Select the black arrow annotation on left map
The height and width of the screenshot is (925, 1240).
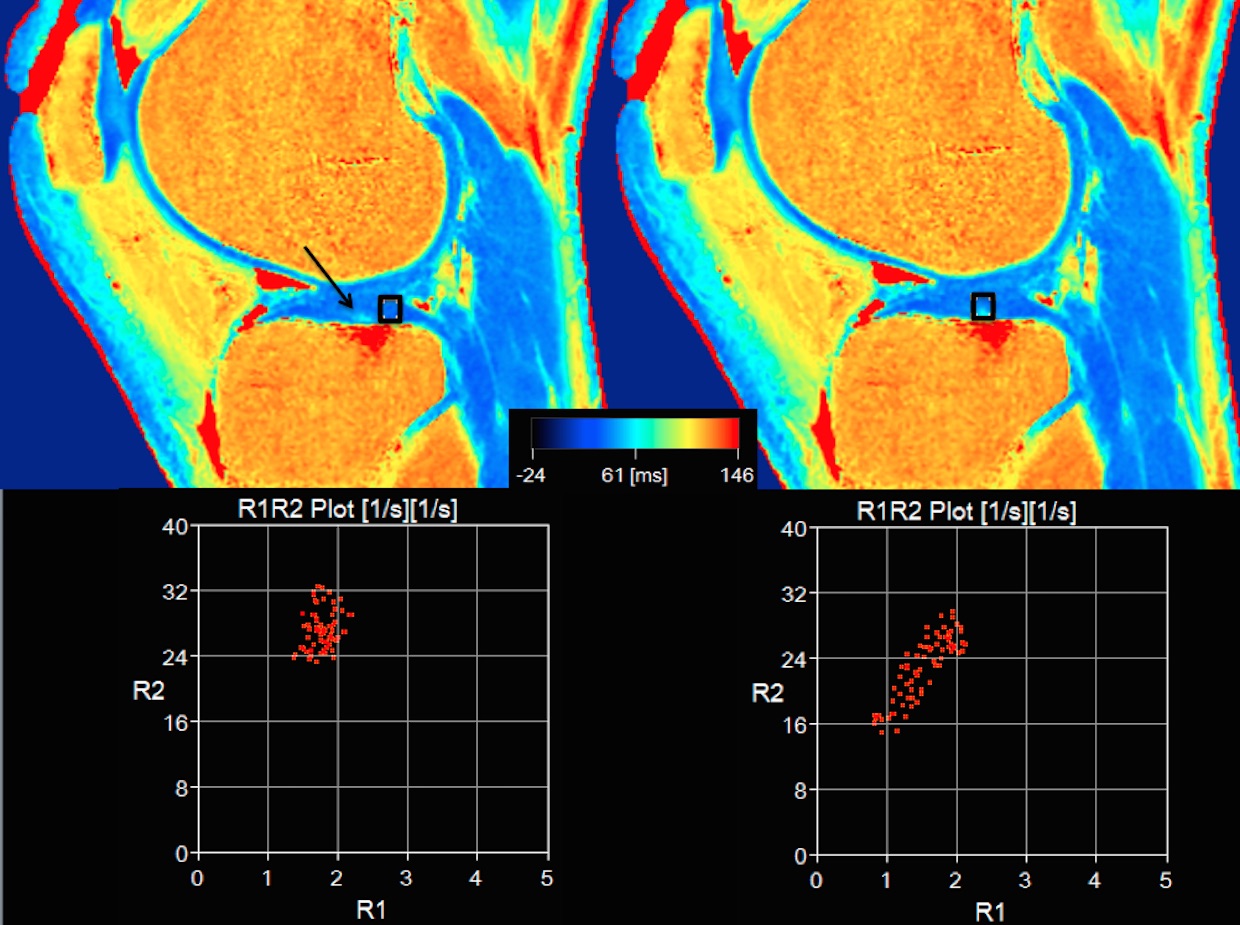[328, 277]
